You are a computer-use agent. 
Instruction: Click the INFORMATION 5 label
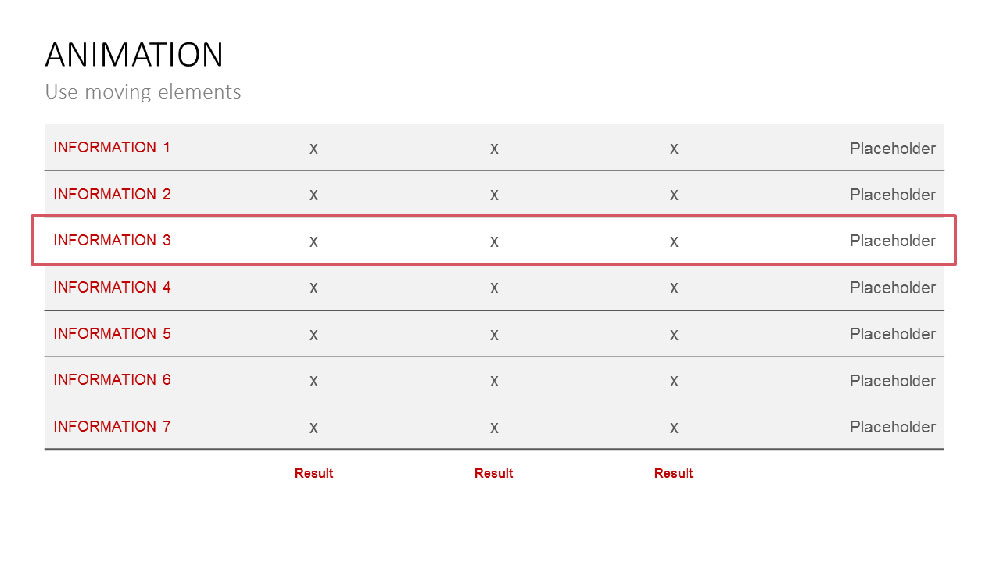(112, 333)
